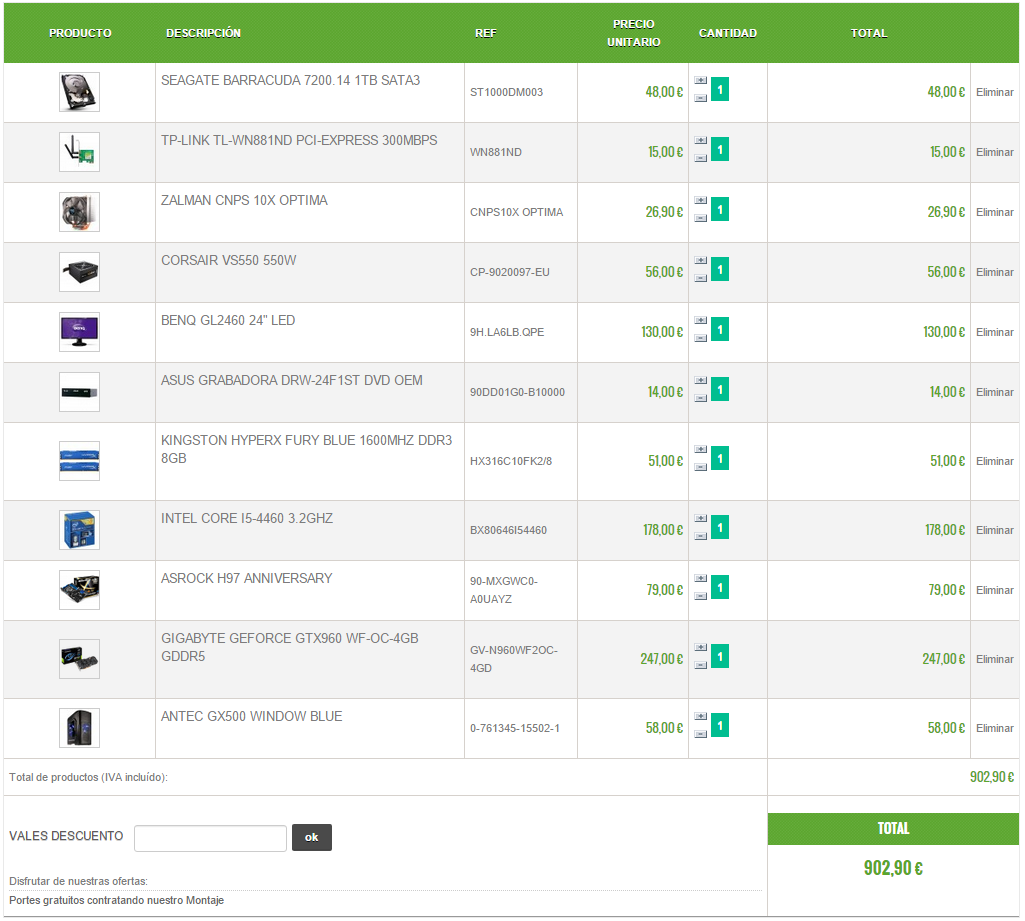Decrease quantity of Gigabyte GTX960 card
Image resolution: width=1025 pixels, height=921 pixels.
pos(700,665)
